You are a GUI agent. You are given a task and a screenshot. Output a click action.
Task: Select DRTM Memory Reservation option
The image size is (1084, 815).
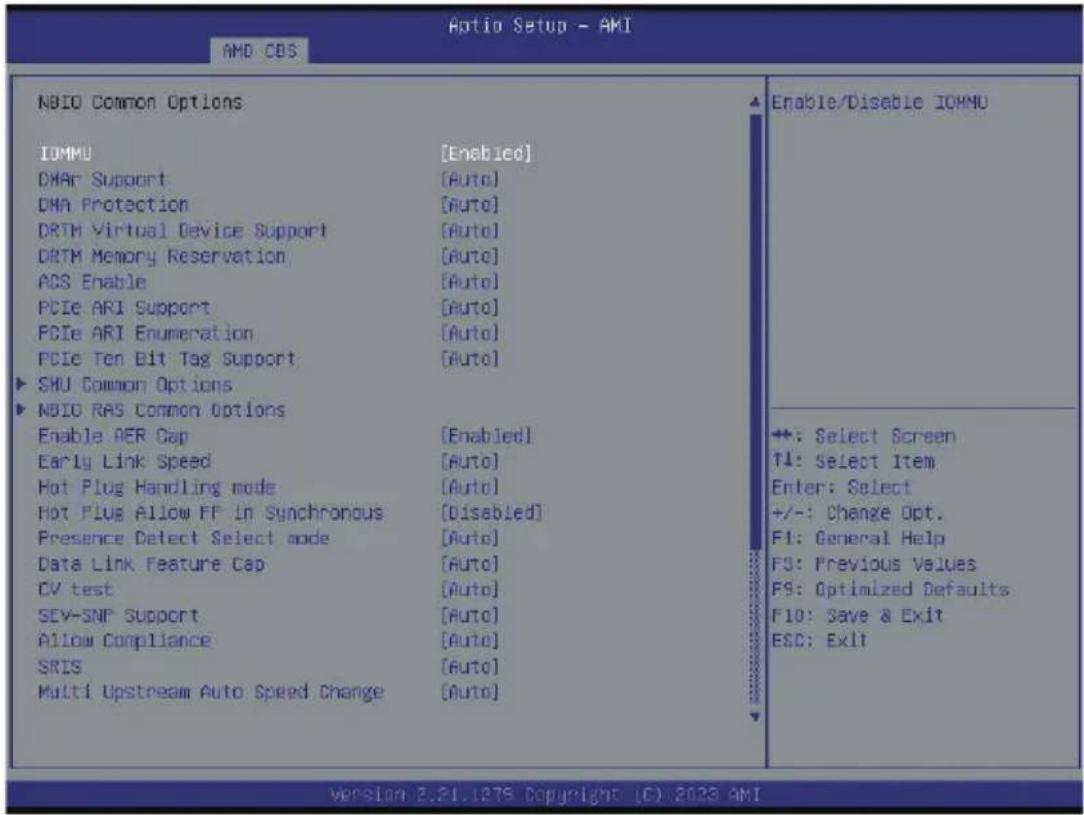coord(162,256)
